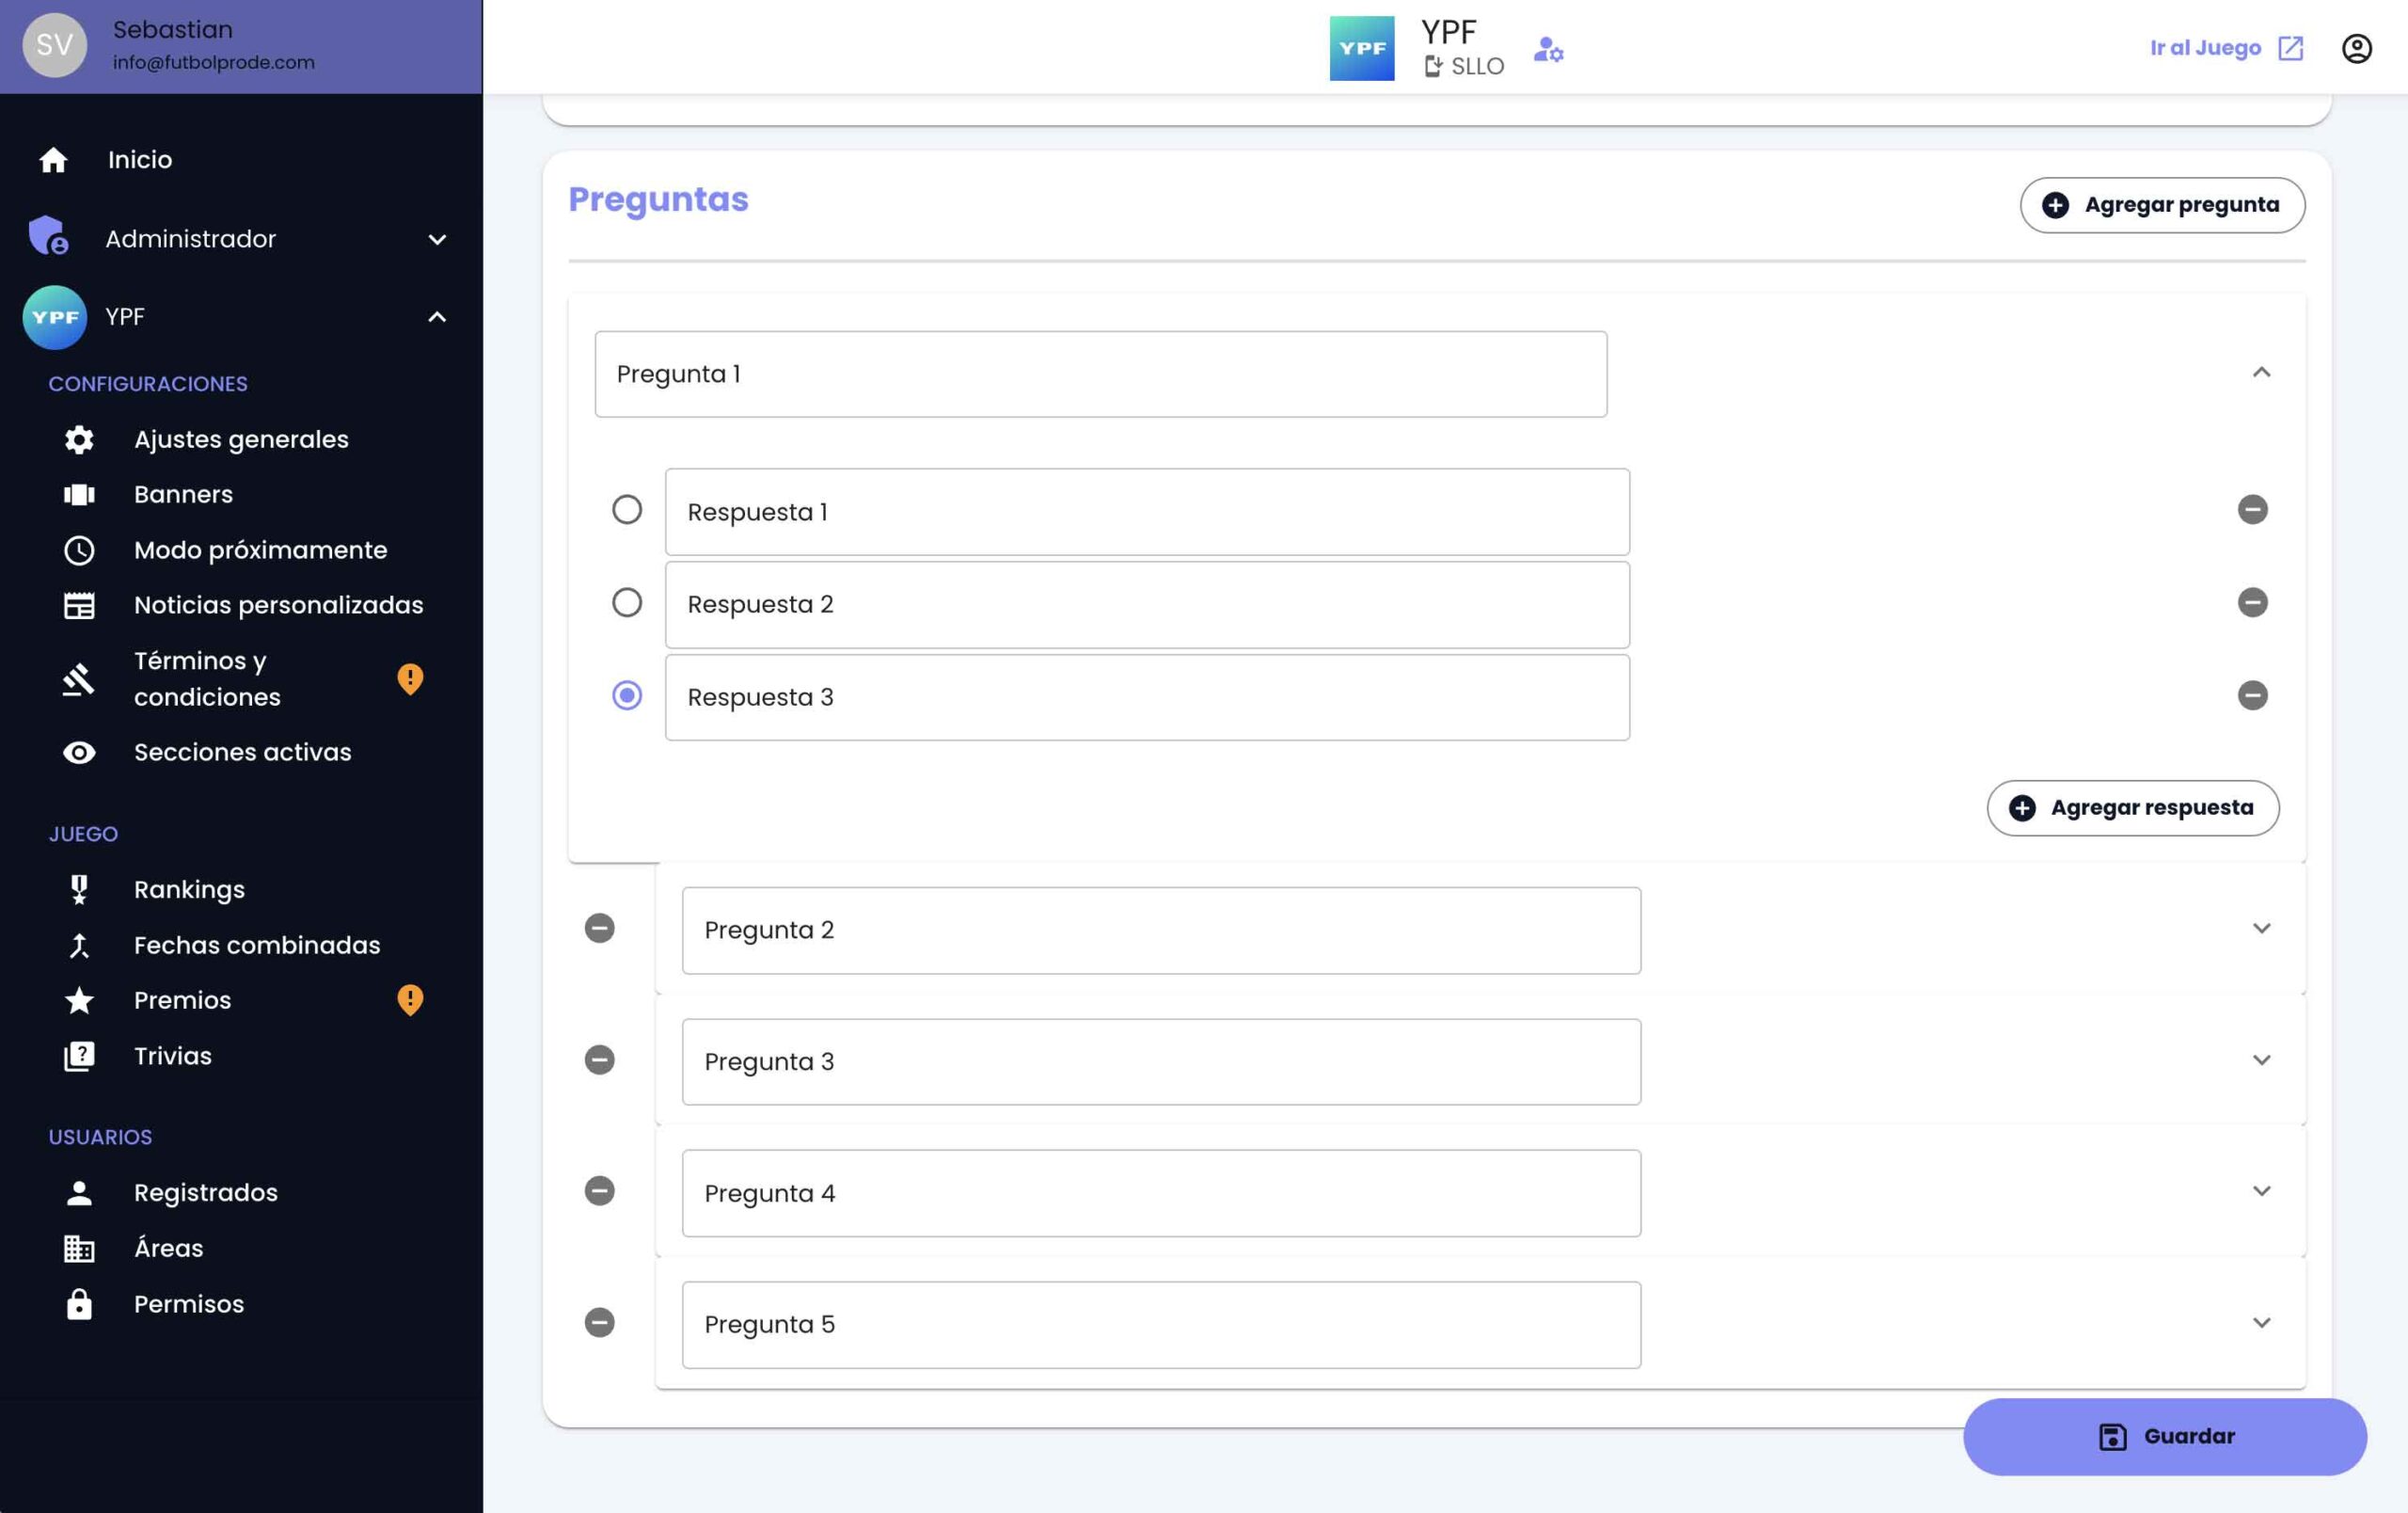Select Respuesta 2 radio button
Image resolution: width=2408 pixels, height=1513 pixels.
627,602
